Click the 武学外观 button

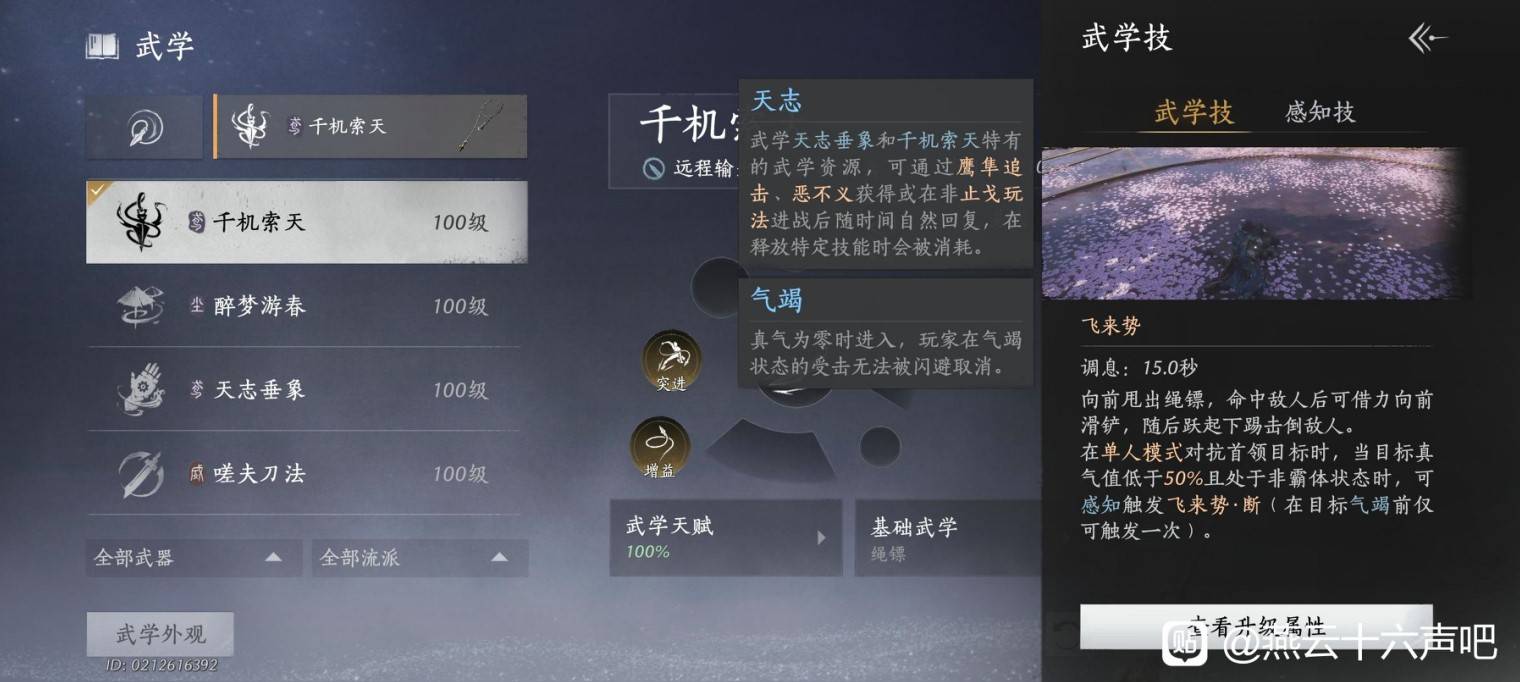160,634
